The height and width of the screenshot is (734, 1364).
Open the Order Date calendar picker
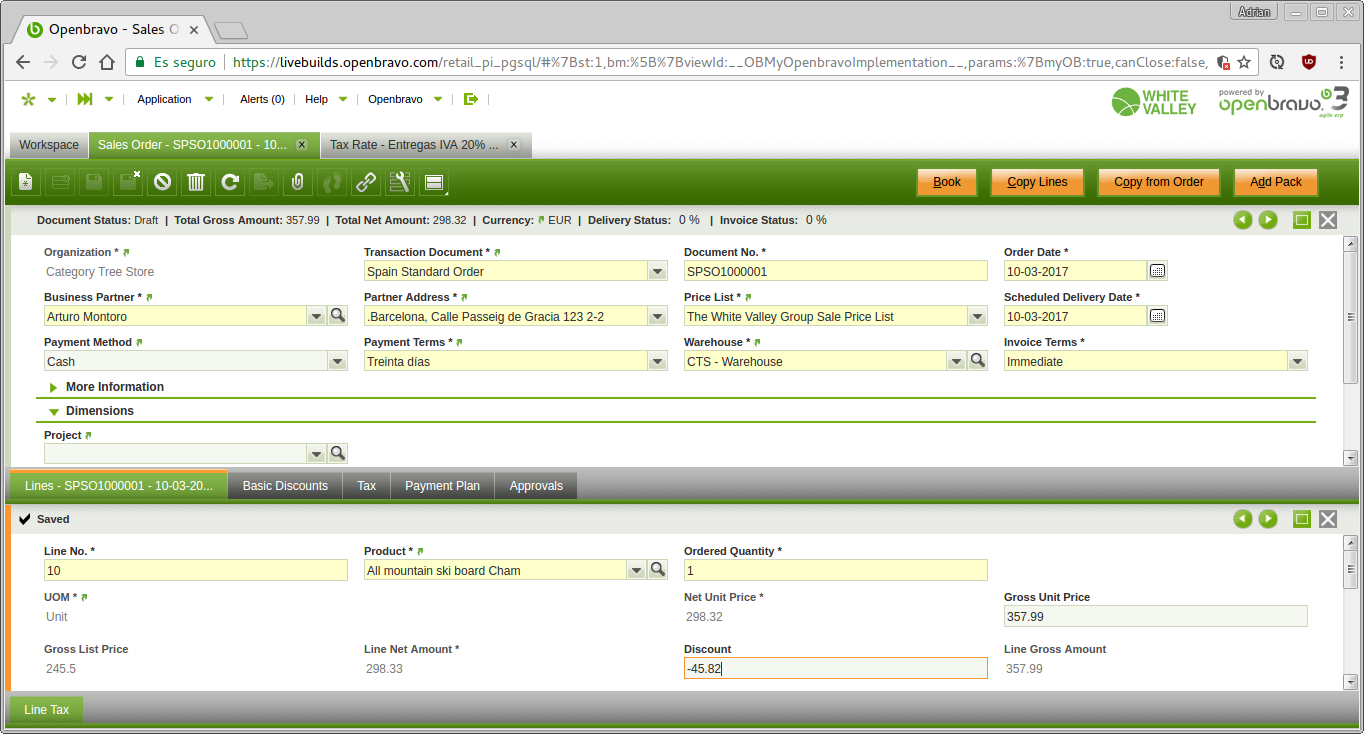1157,271
